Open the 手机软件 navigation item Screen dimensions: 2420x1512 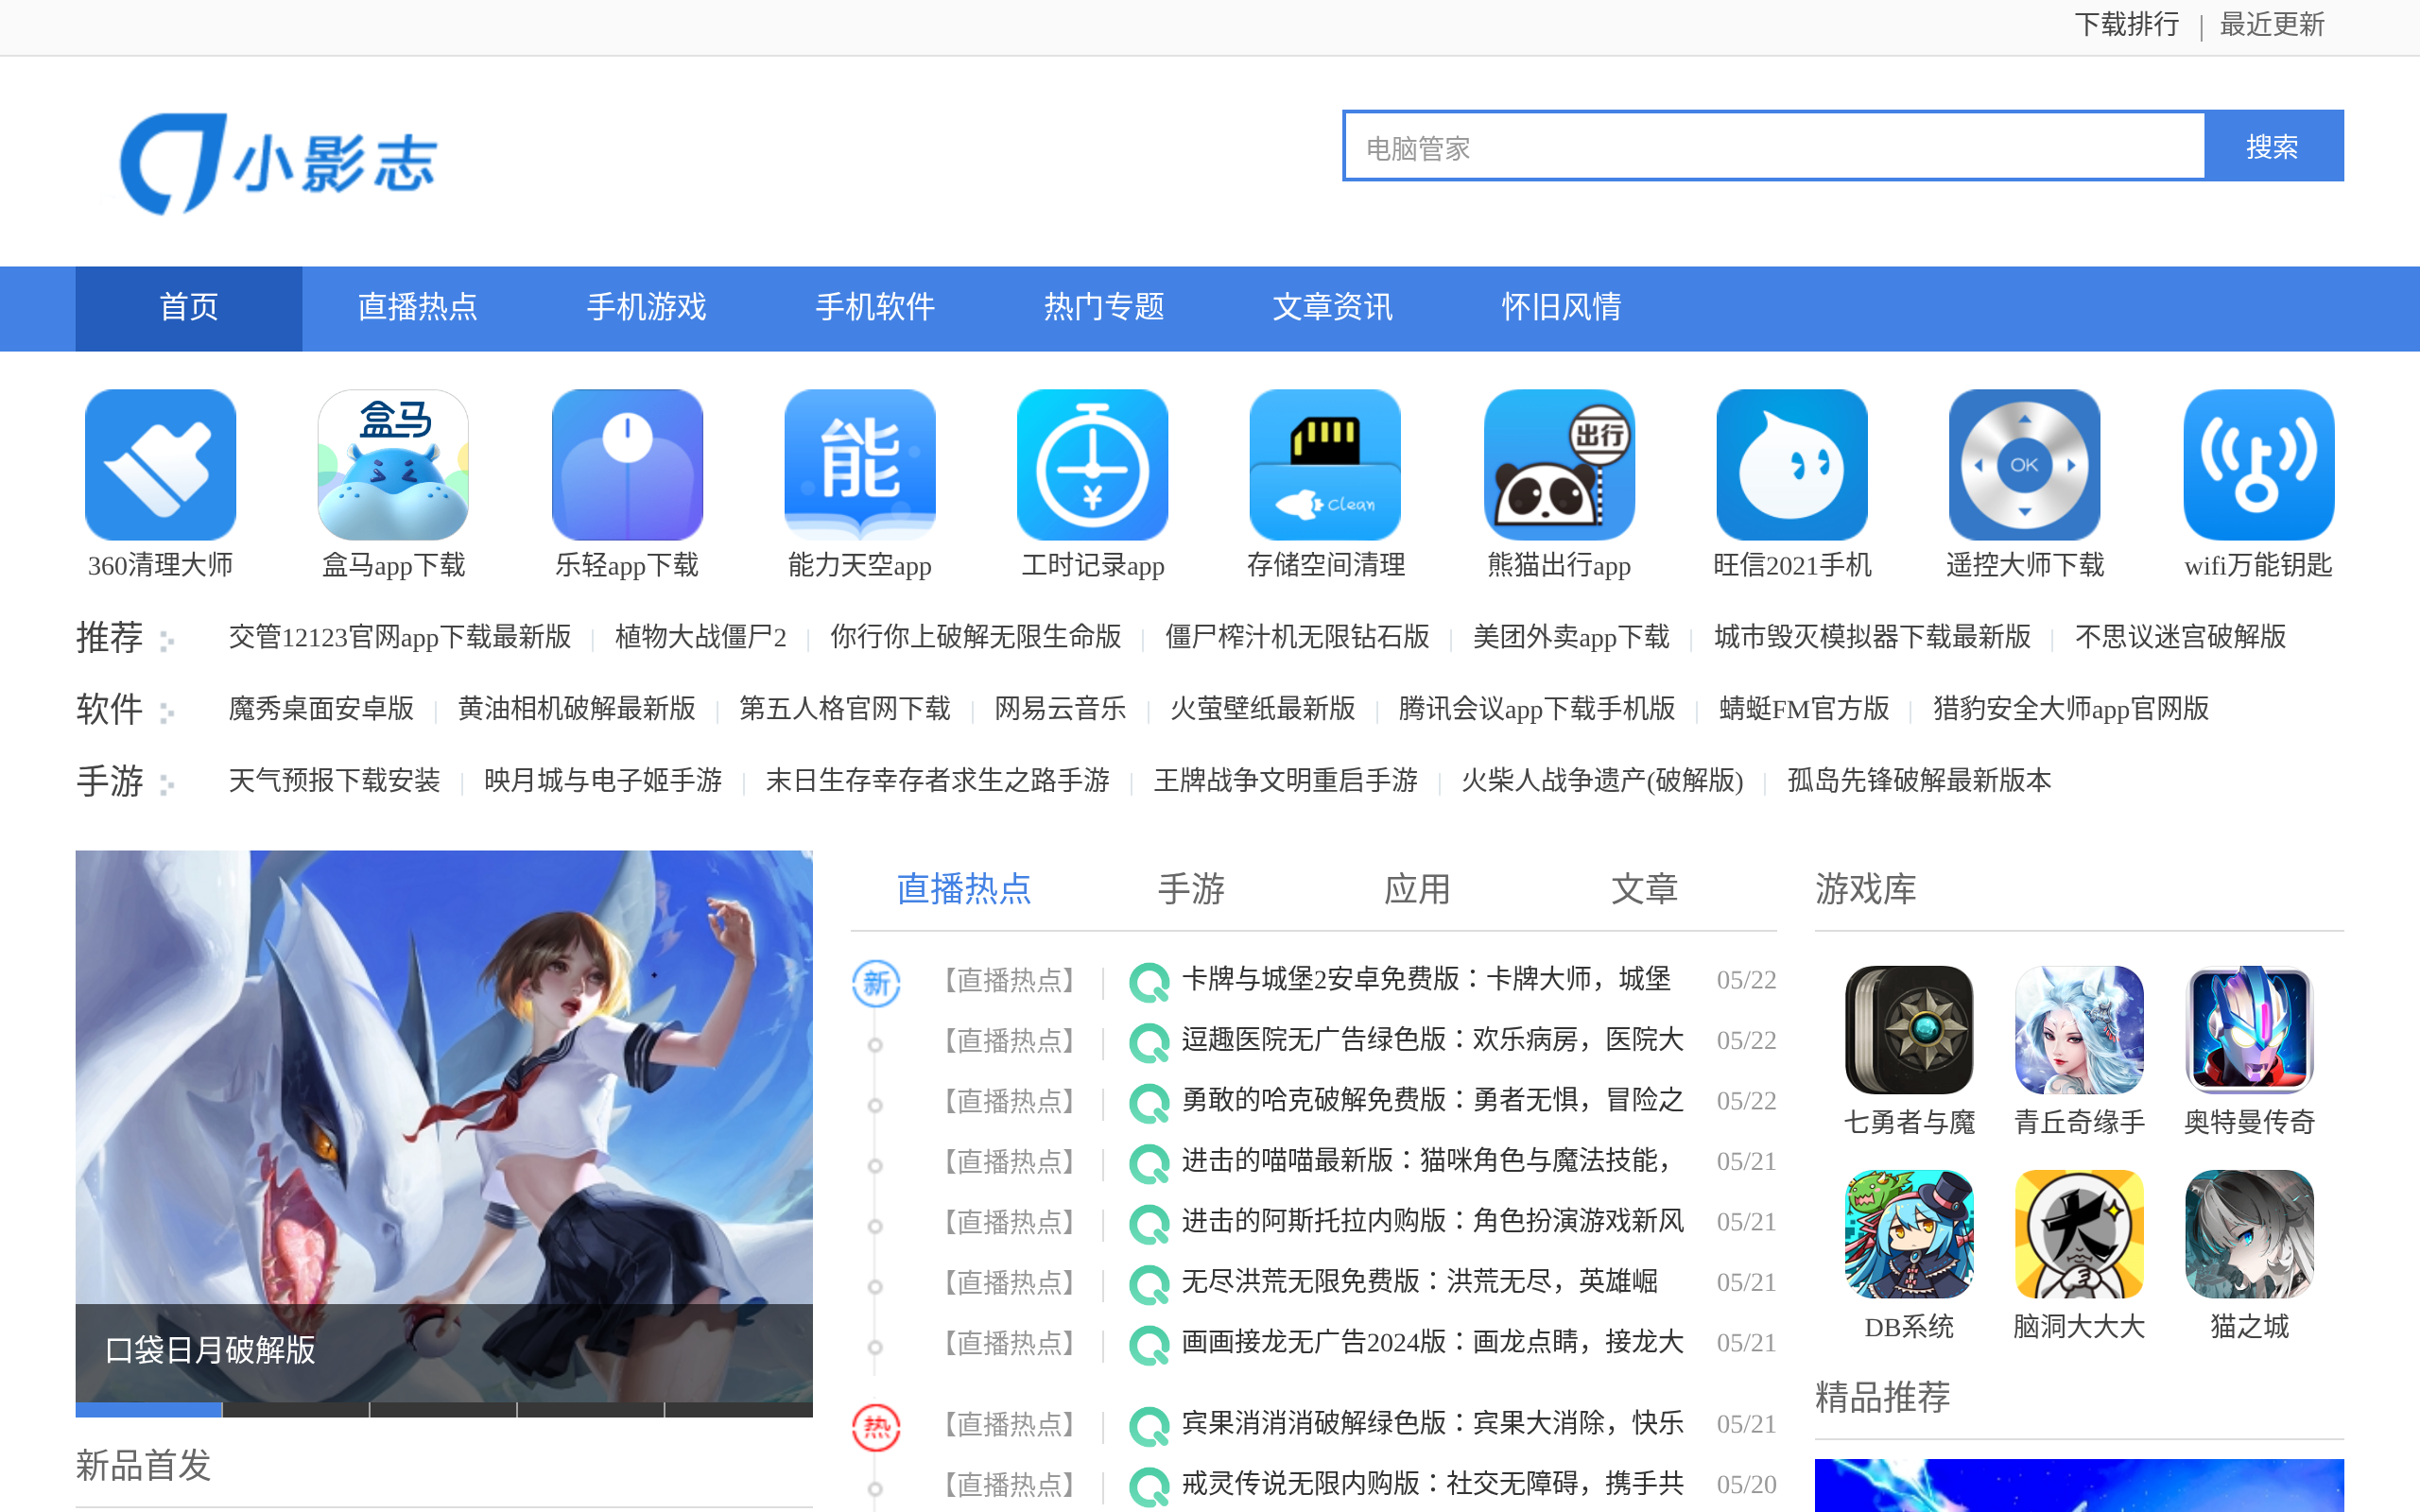(x=875, y=308)
